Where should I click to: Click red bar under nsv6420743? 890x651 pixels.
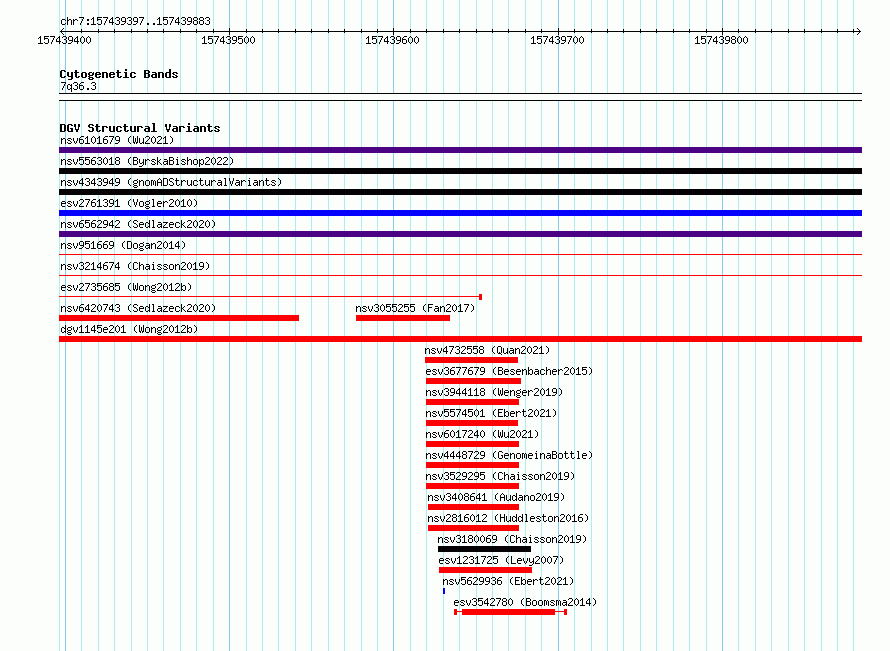pyautogui.click(x=179, y=318)
